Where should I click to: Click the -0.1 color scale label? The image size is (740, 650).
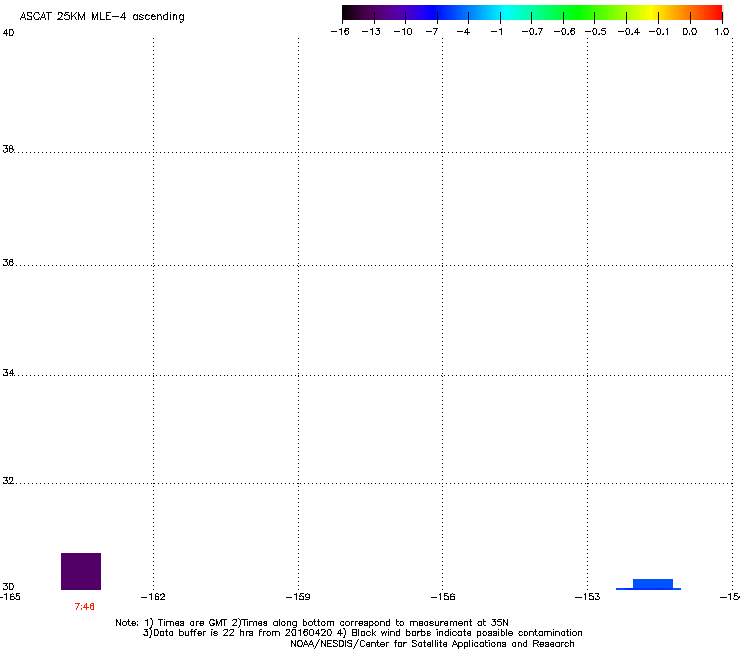pyautogui.click(x=659, y=32)
